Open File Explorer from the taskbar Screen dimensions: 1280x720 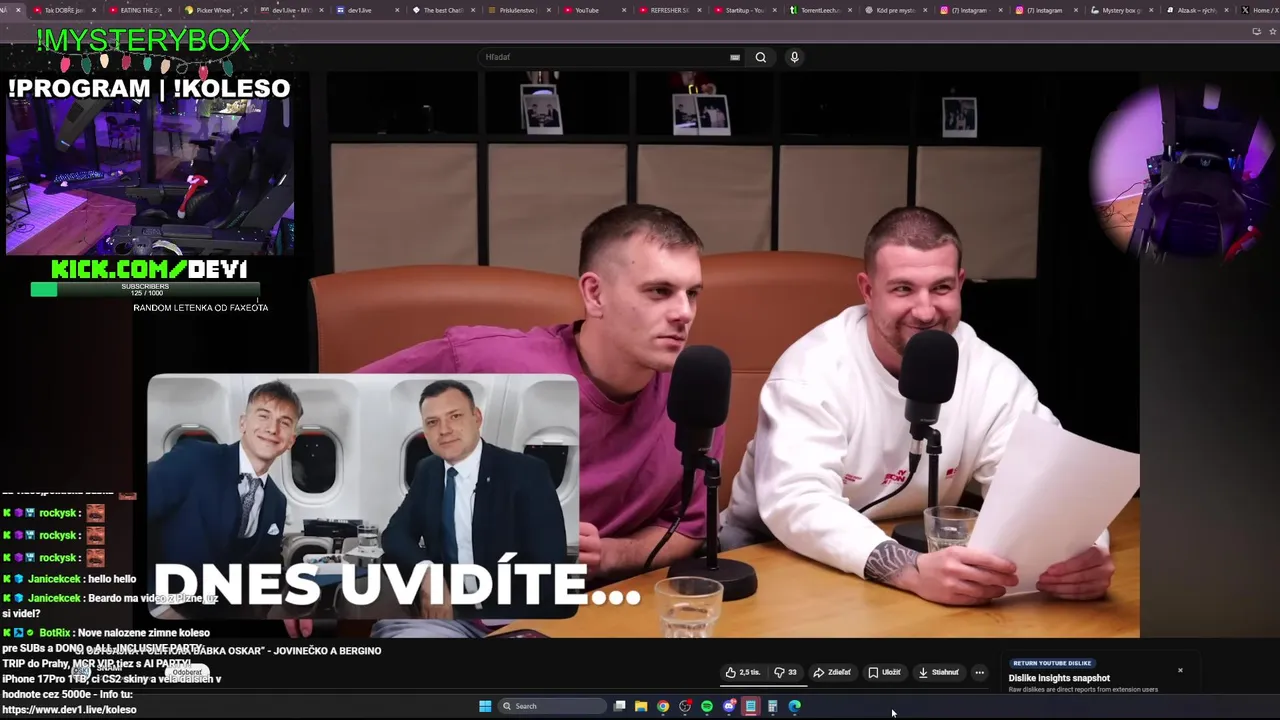coord(641,706)
